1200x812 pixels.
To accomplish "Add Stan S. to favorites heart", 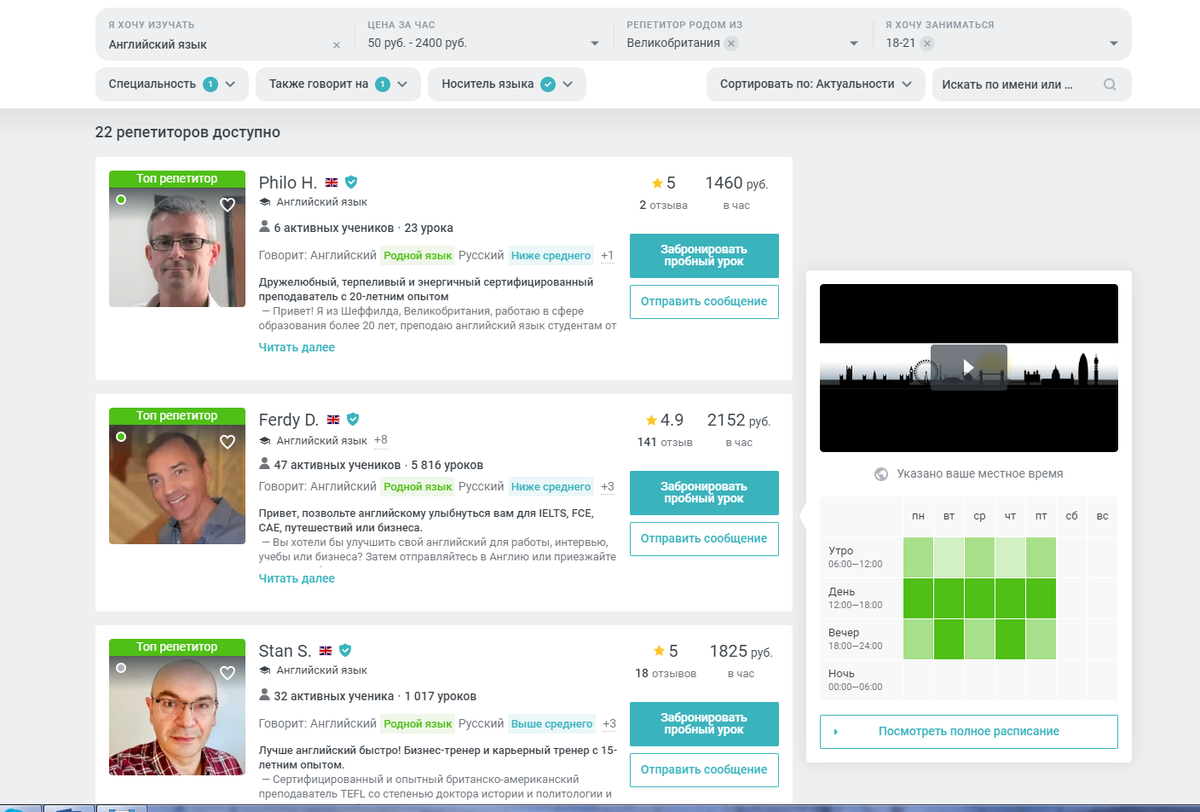I will point(227,672).
